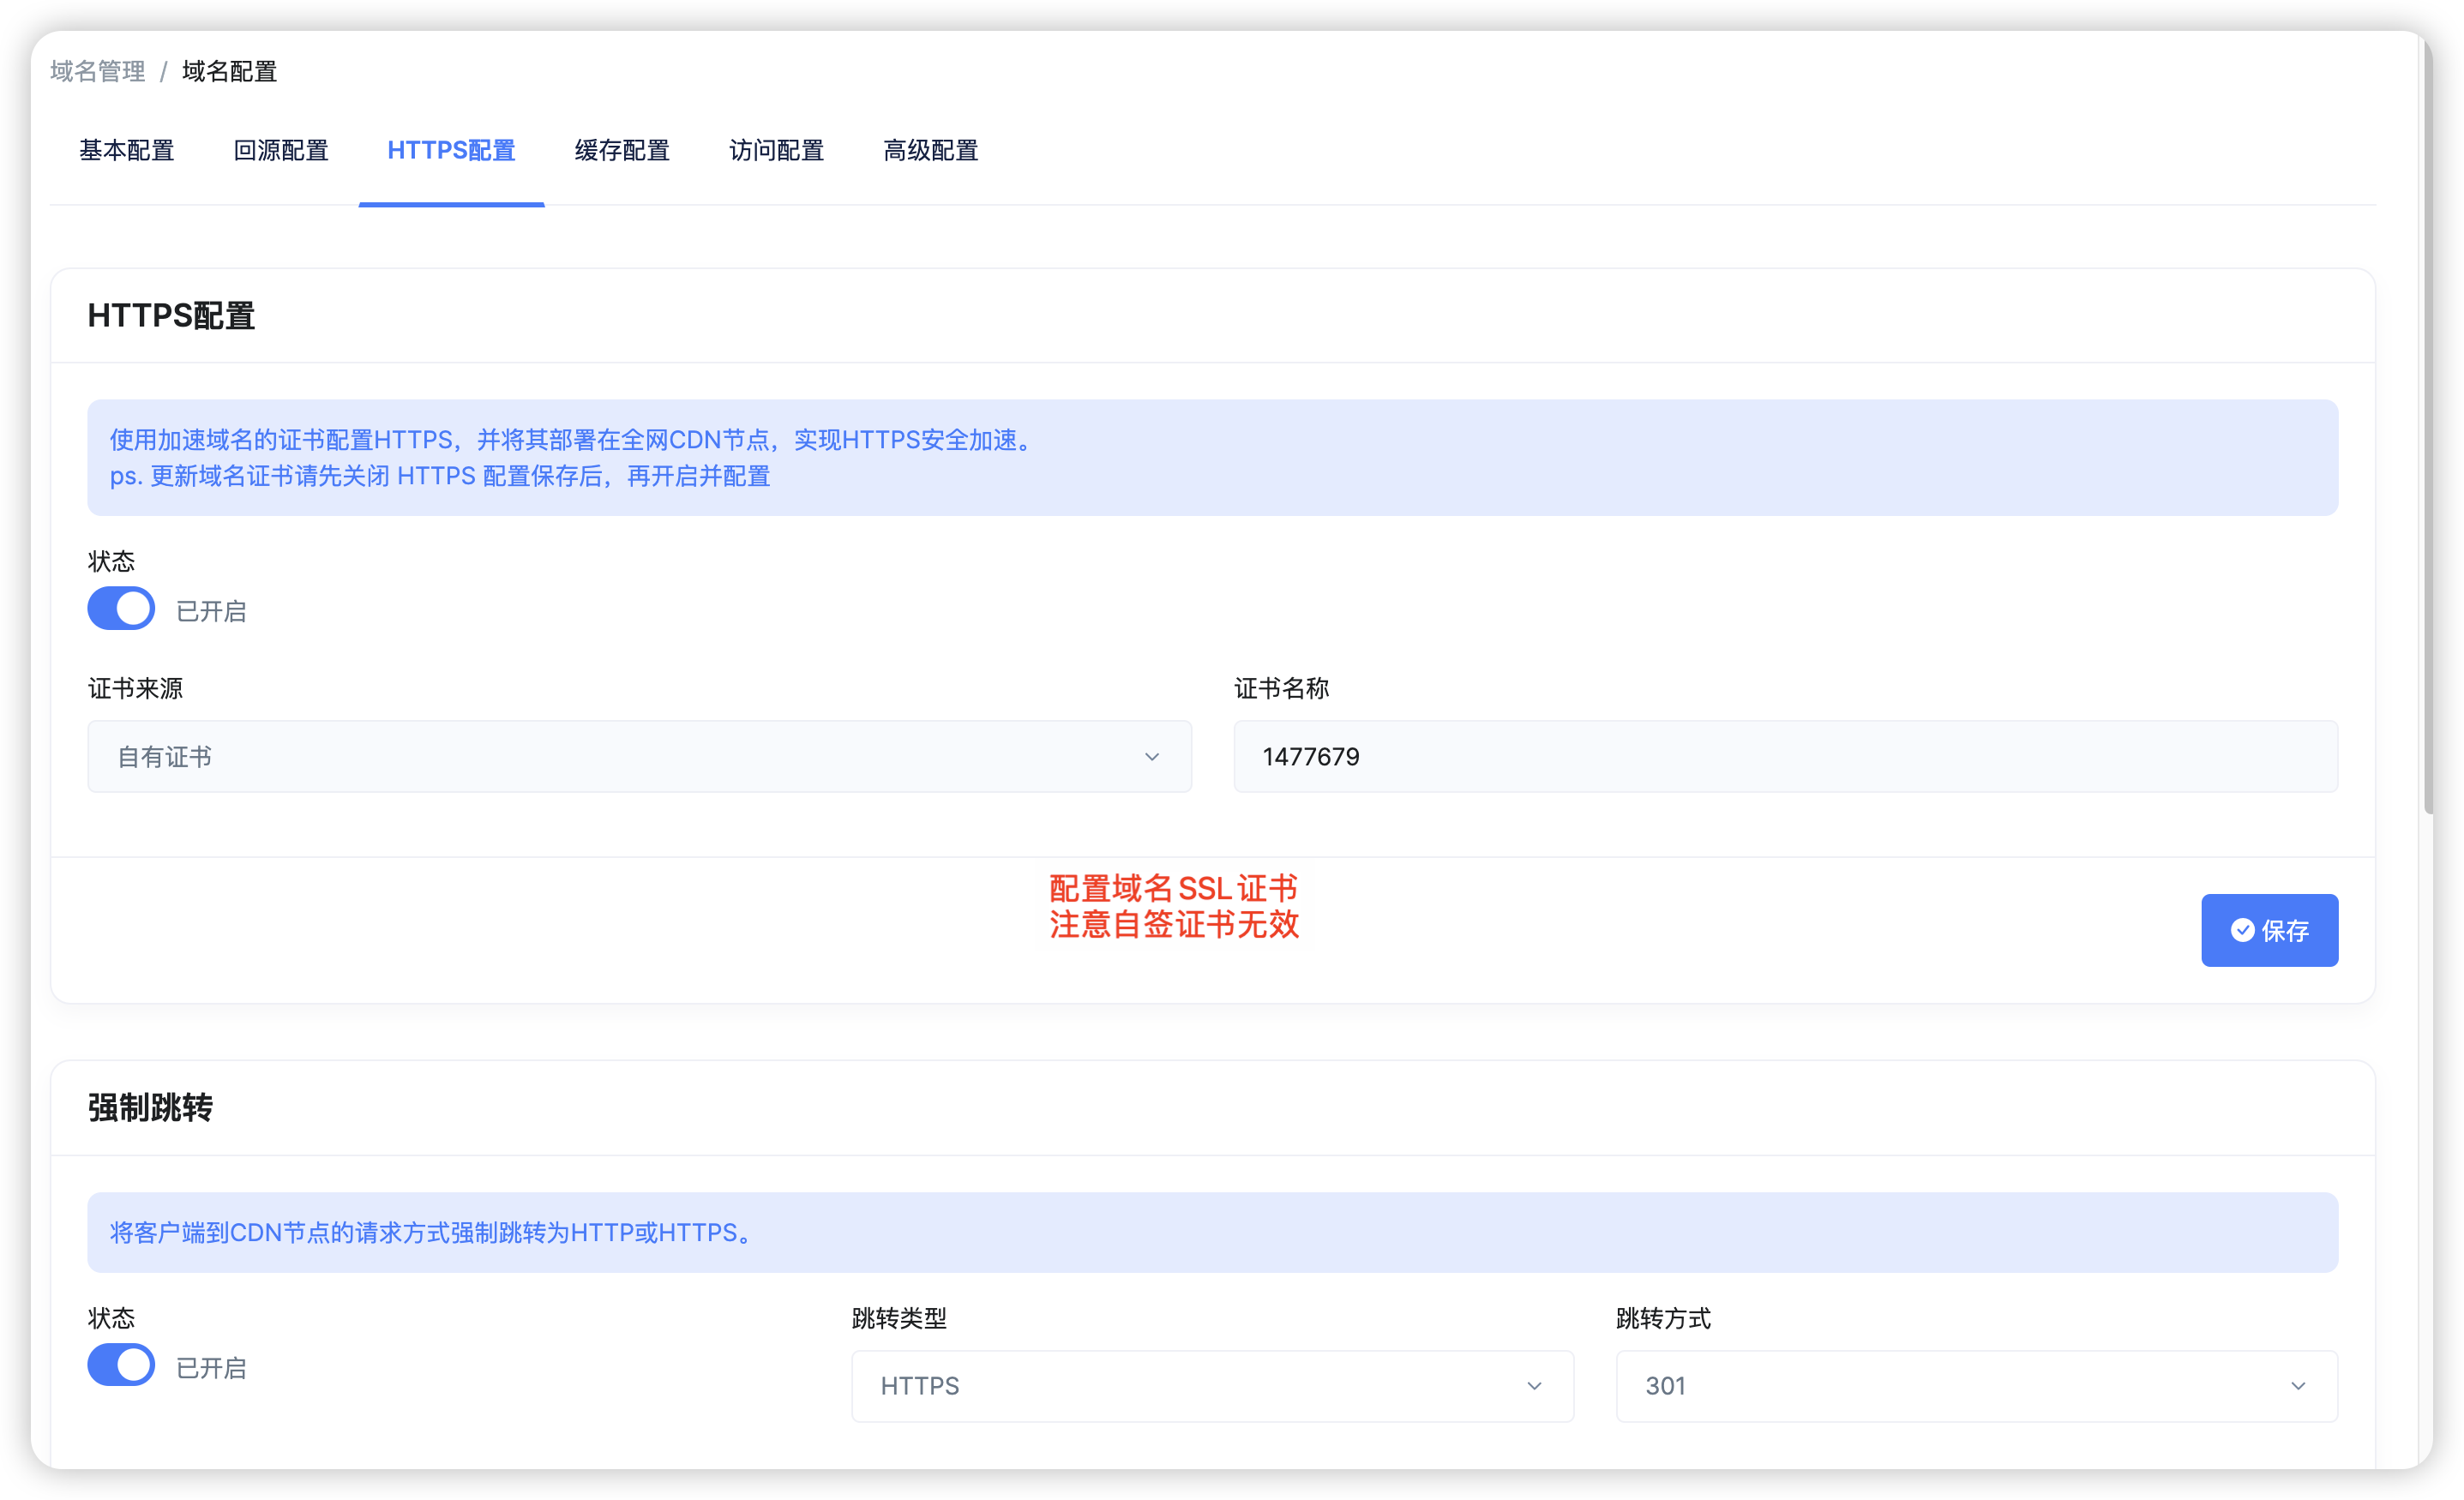Click the 证书名称 input field

pyautogui.click(x=1784, y=757)
